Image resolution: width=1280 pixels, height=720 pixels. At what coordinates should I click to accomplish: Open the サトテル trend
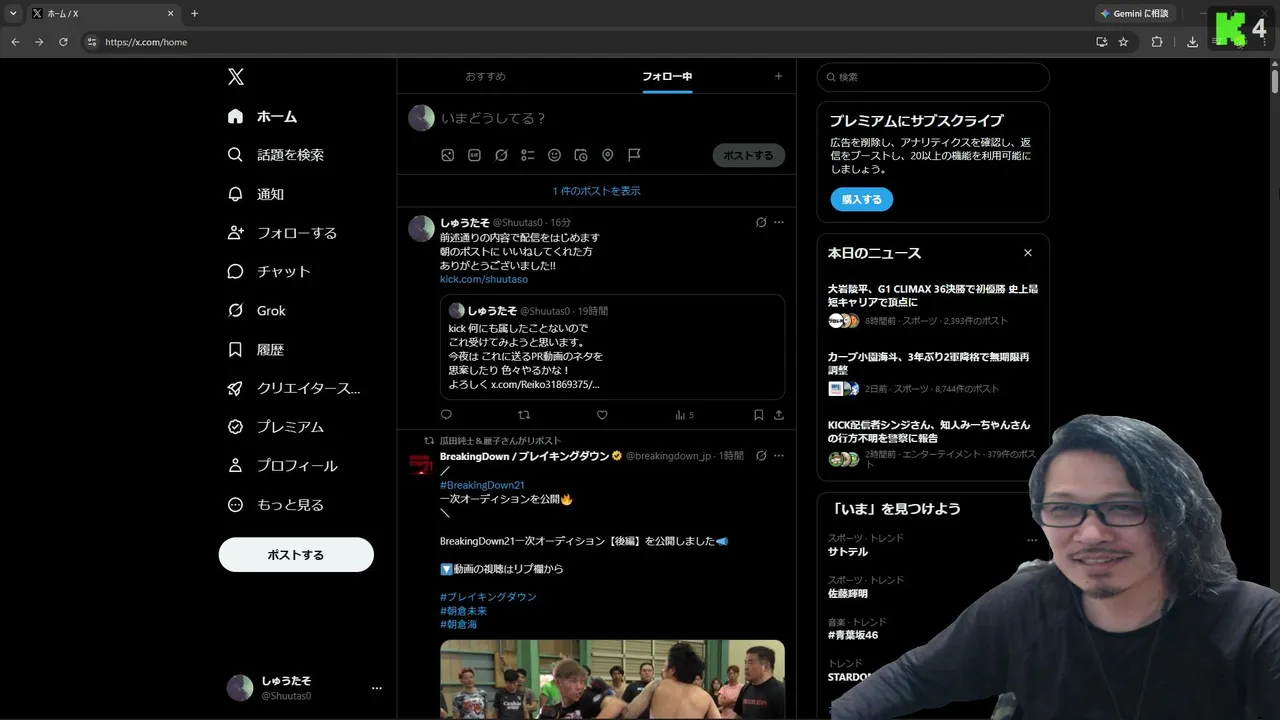847,551
